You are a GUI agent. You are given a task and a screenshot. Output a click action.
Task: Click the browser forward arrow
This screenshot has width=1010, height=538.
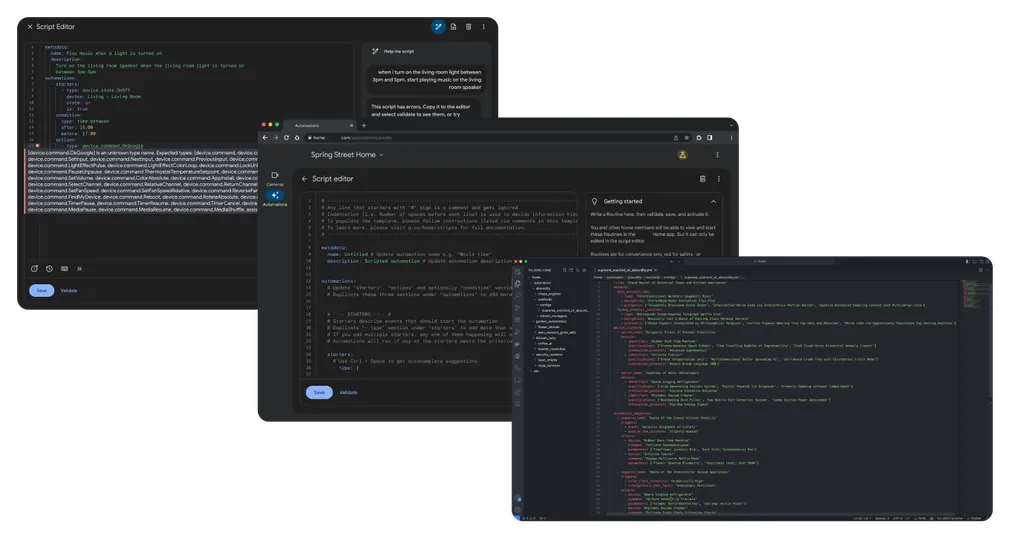276,137
